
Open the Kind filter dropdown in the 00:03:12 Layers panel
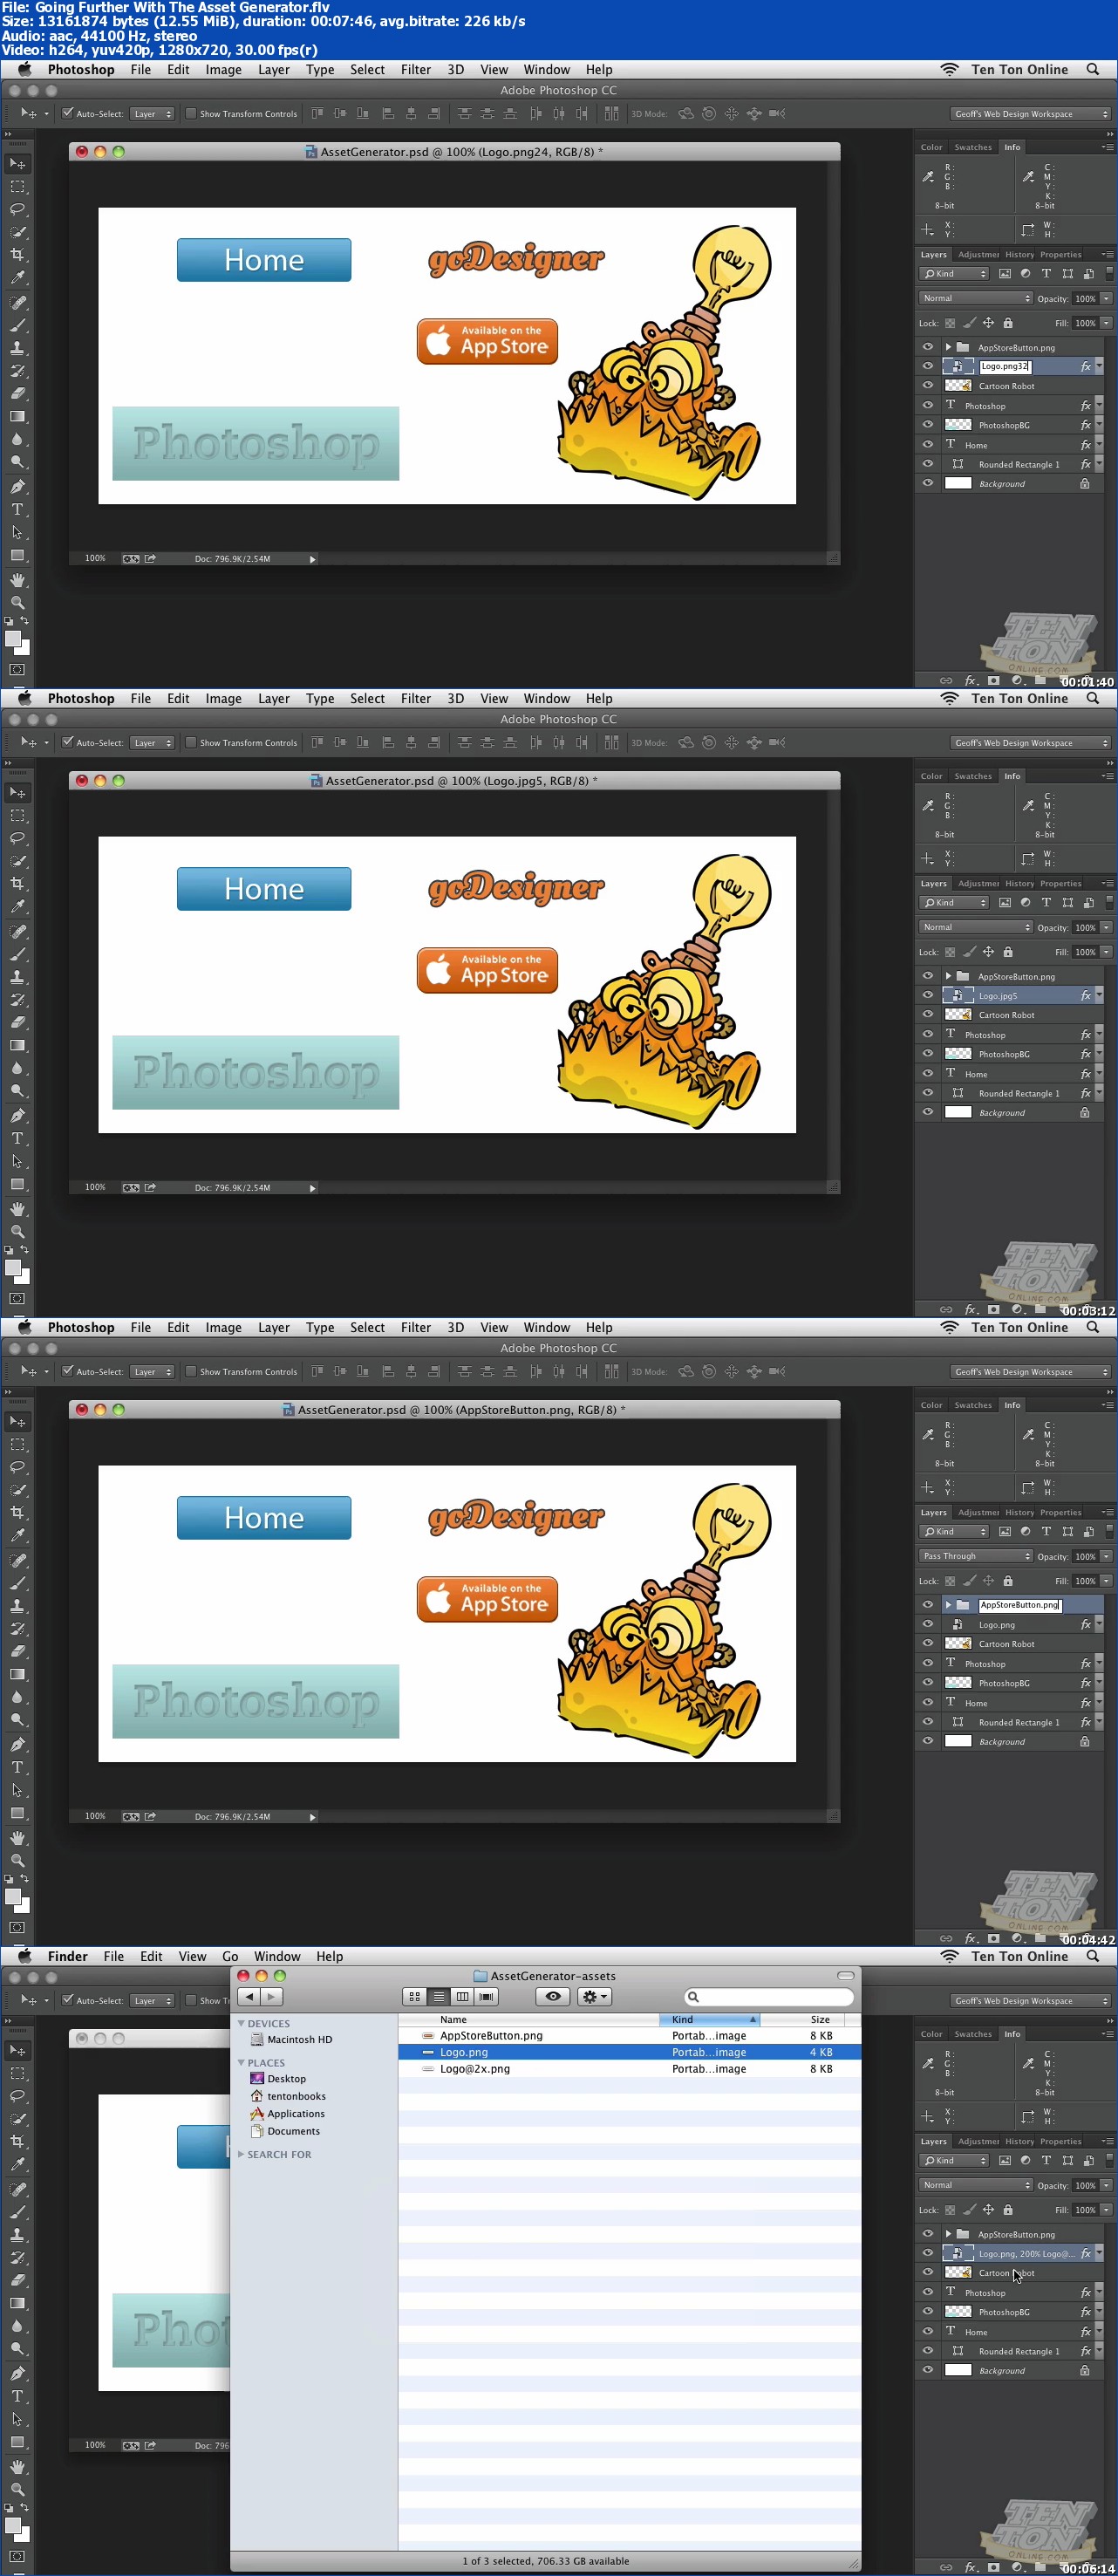coord(954,903)
